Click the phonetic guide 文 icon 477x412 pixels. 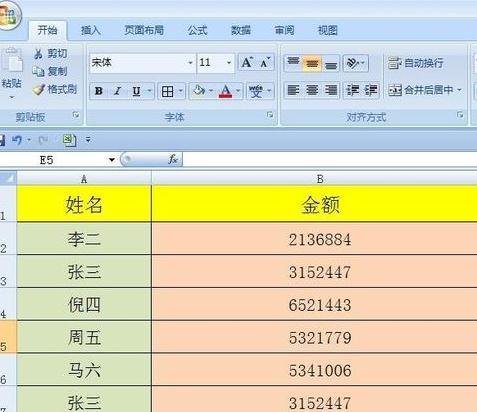click(x=256, y=91)
